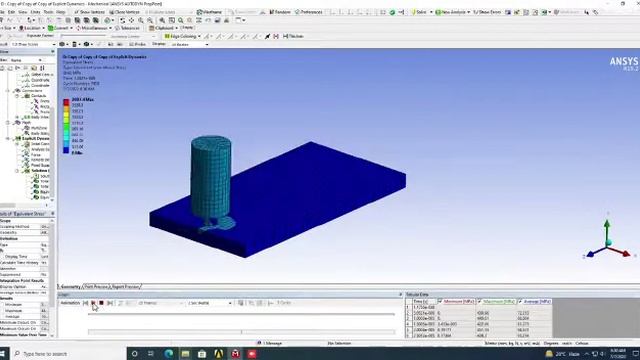Click the green Y-axis of triad
Viewport: 640px width, 360px height.
pyautogui.click(x=607, y=233)
